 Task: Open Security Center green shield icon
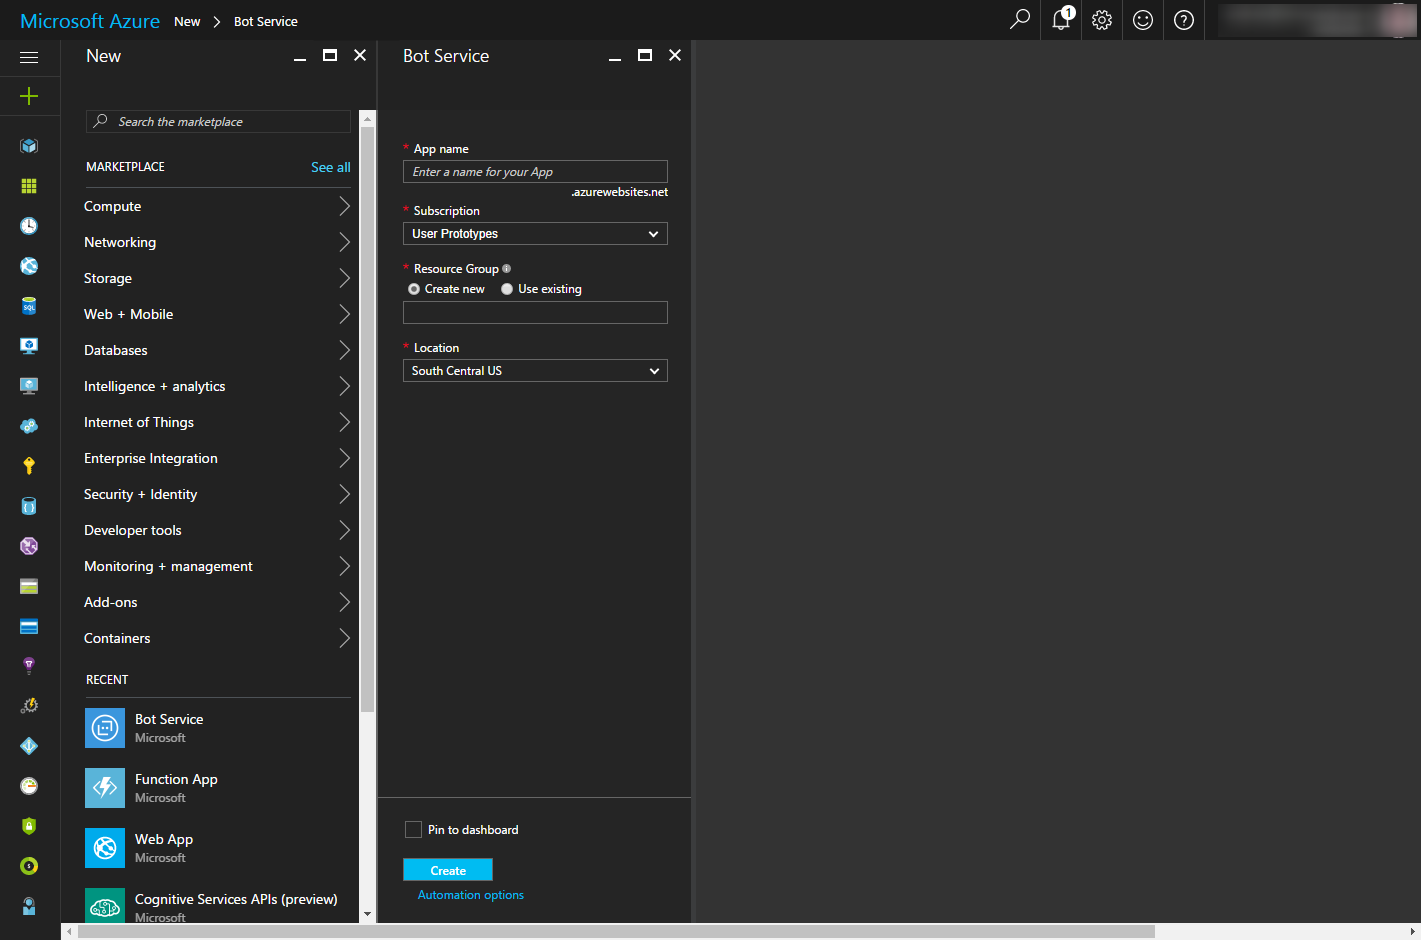(29, 826)
